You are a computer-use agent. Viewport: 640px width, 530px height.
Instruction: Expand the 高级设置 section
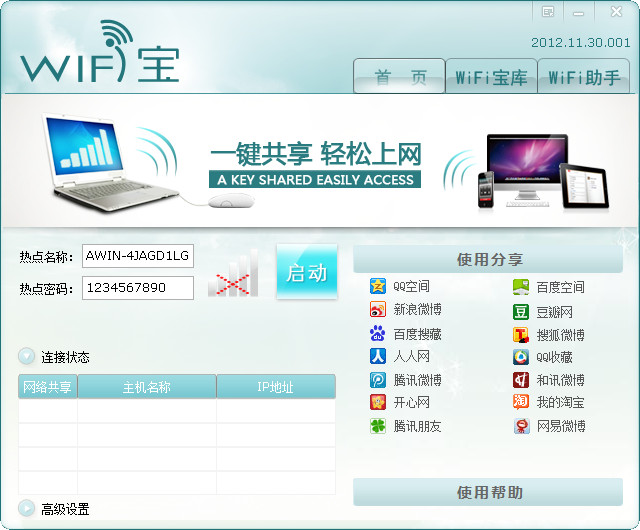tap(27, 508)
